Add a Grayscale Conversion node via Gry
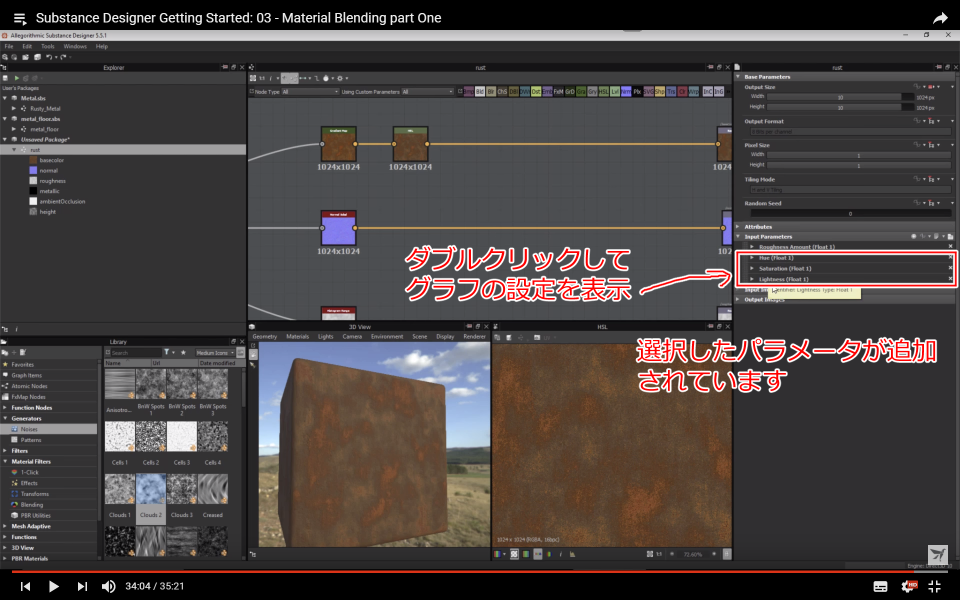 592,91
